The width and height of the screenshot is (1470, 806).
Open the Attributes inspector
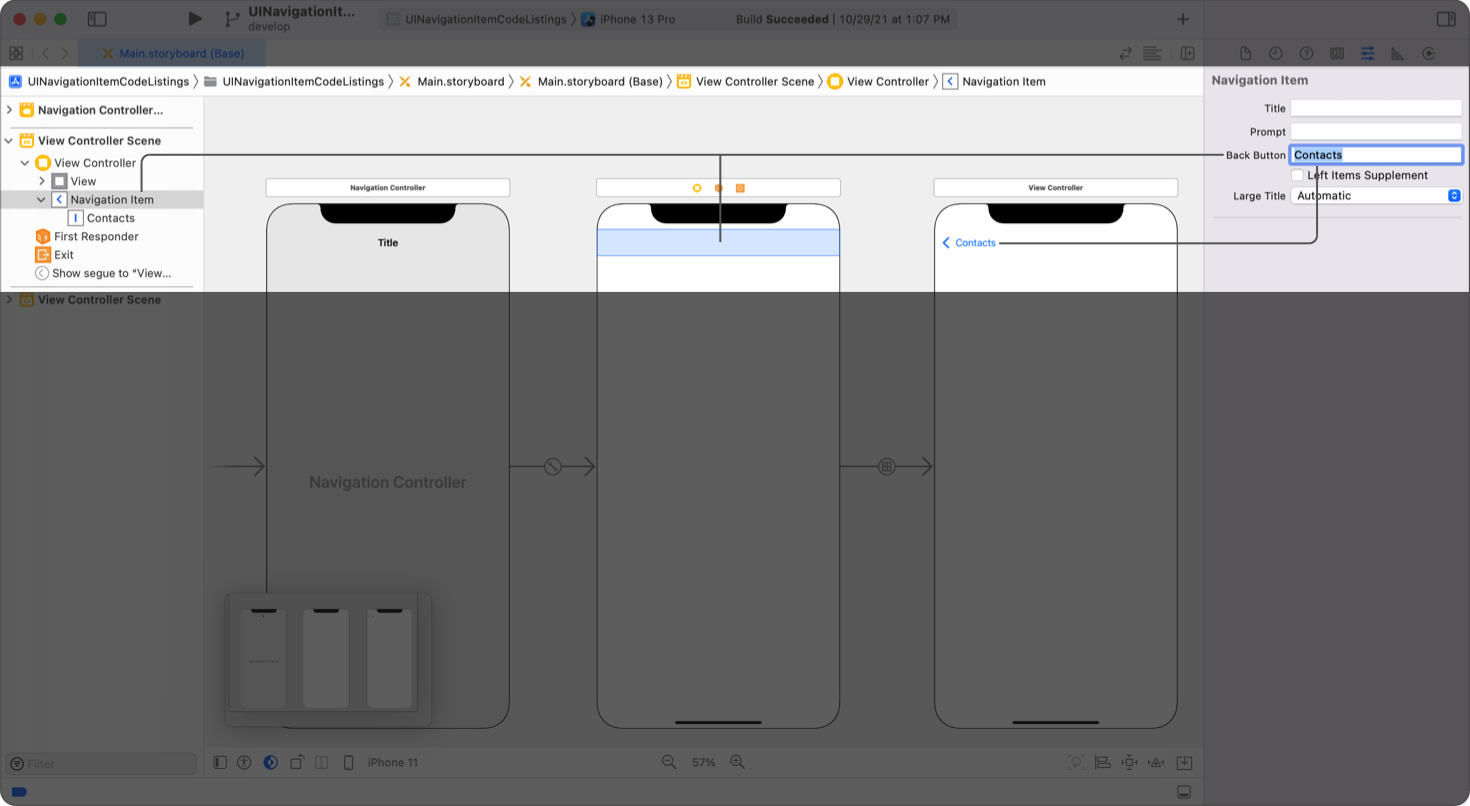1367,53
